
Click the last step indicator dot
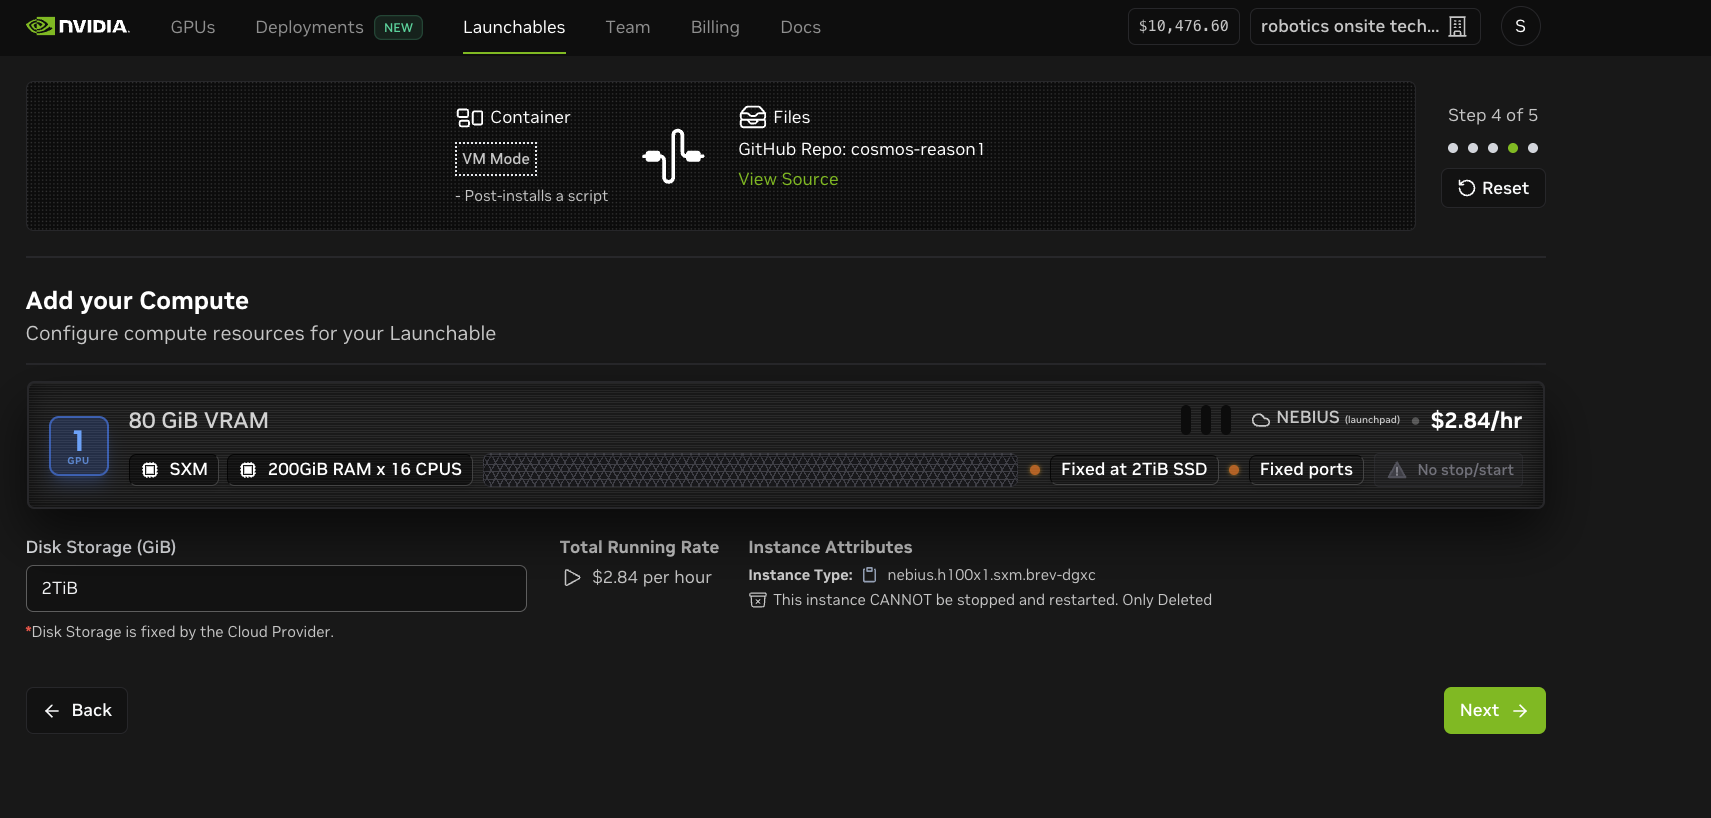1533,148
